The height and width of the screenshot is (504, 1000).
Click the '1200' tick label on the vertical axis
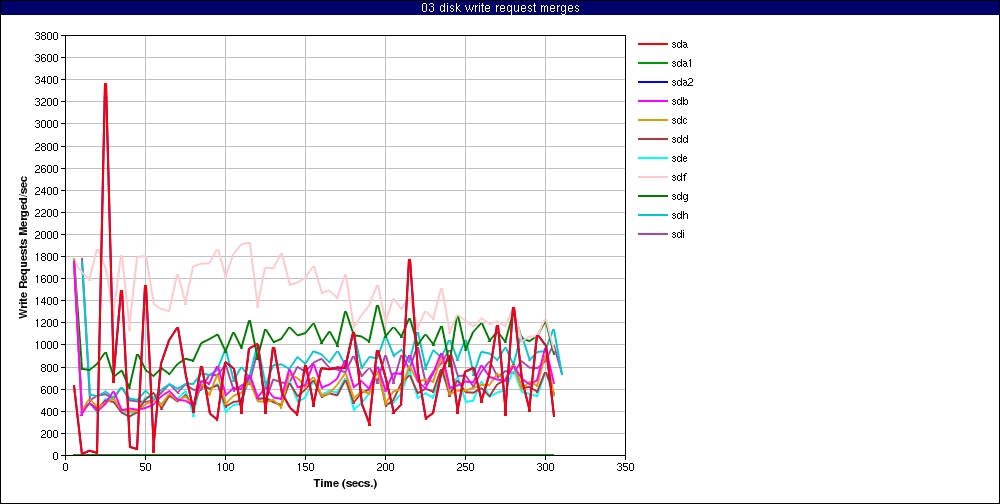[x=48, y=323]
